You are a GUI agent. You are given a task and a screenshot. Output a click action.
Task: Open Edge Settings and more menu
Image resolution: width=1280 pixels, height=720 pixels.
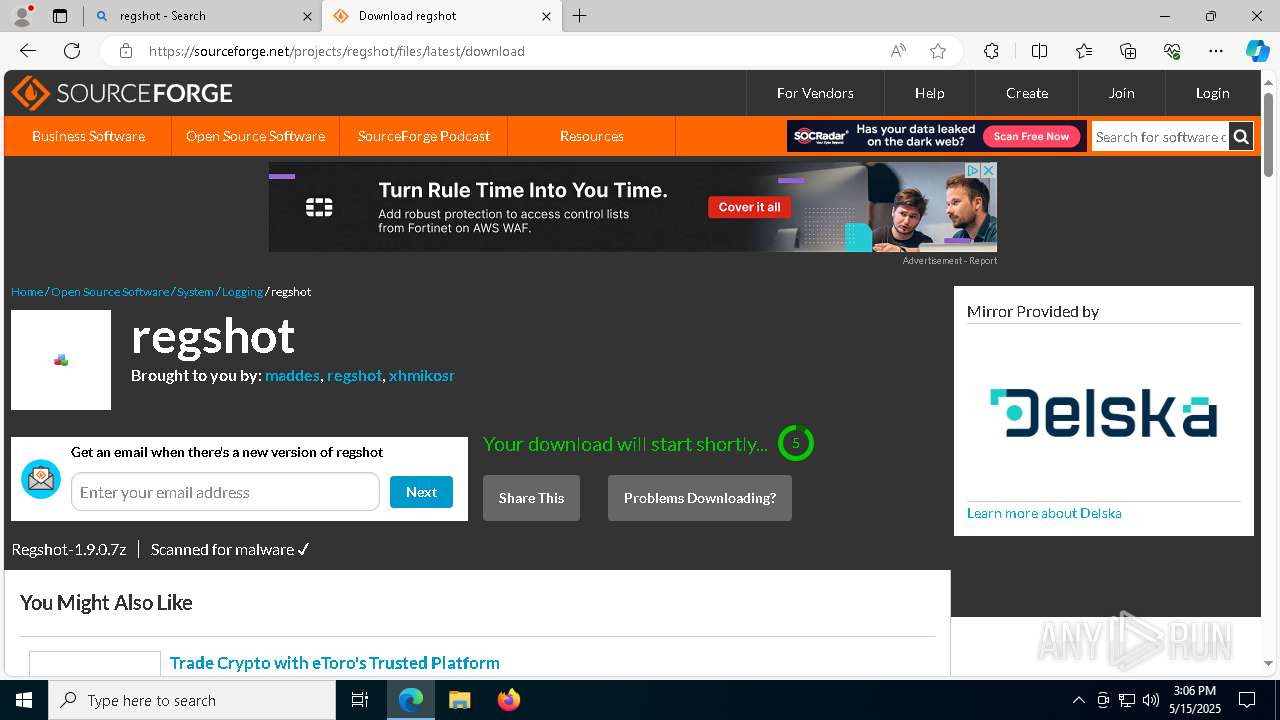(1216, 51)
